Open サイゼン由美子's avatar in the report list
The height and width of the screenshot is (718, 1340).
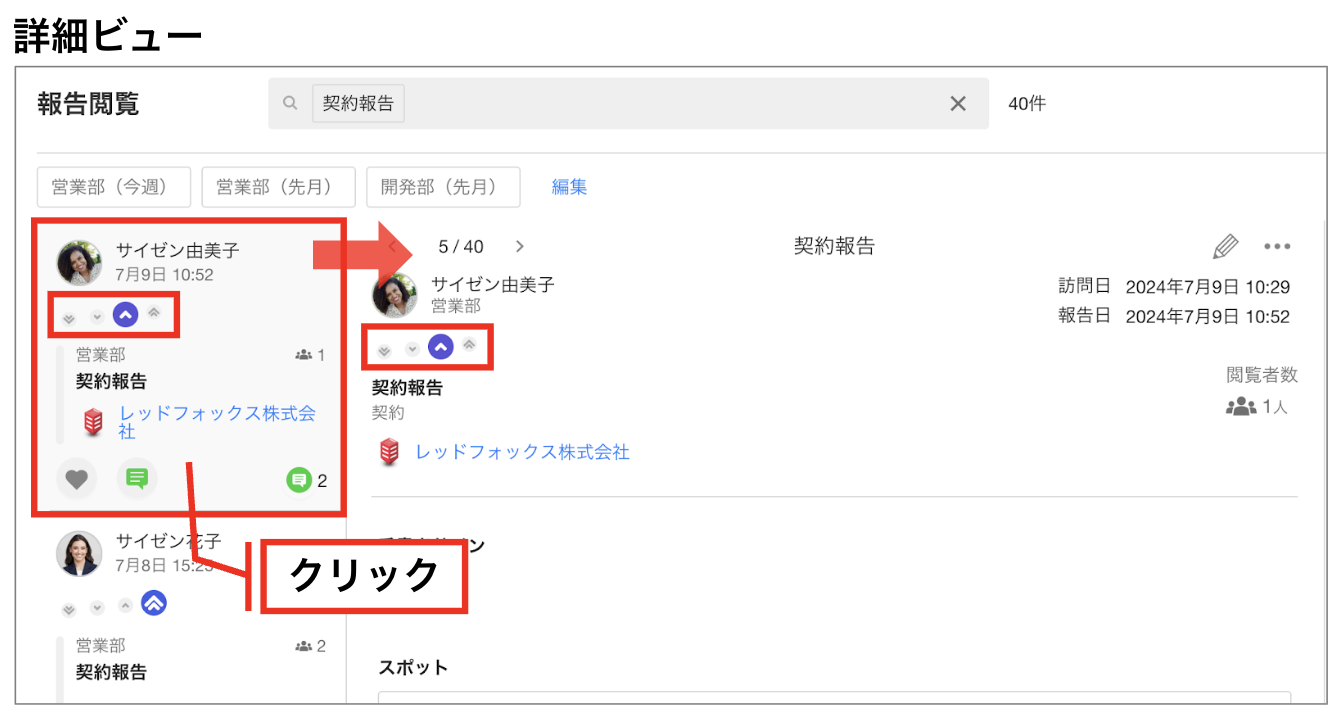tap(79, 262)
